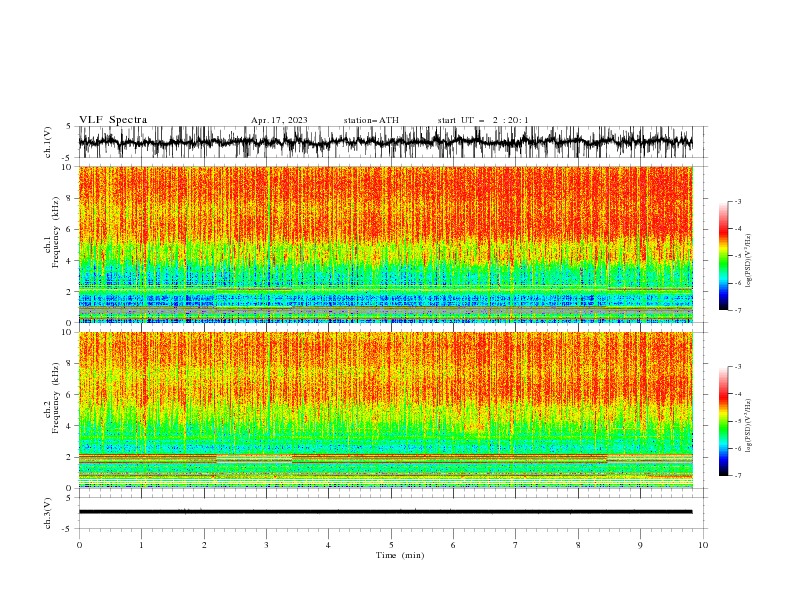Click inside the ch.2 spectrogram panel
Viewport: 792px width, 612px height.
[x=385, y=410]
